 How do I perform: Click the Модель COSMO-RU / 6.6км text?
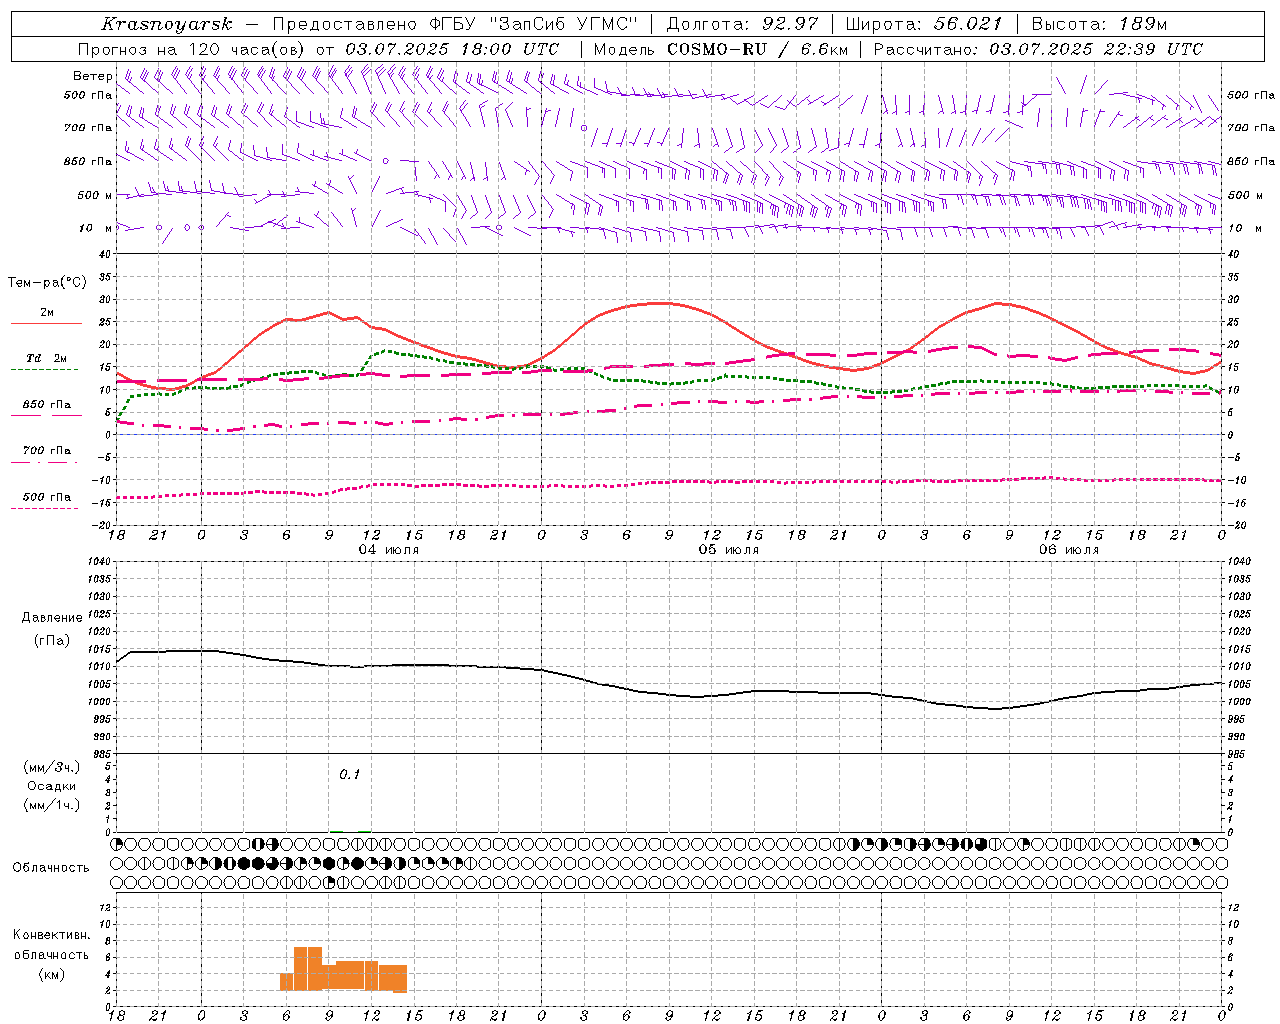point(721,49)
